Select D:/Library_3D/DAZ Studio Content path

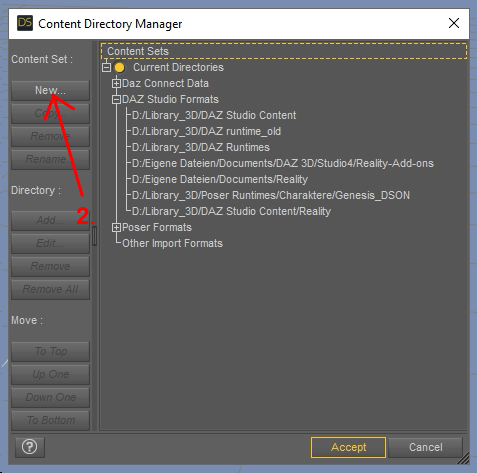(214, 115)
